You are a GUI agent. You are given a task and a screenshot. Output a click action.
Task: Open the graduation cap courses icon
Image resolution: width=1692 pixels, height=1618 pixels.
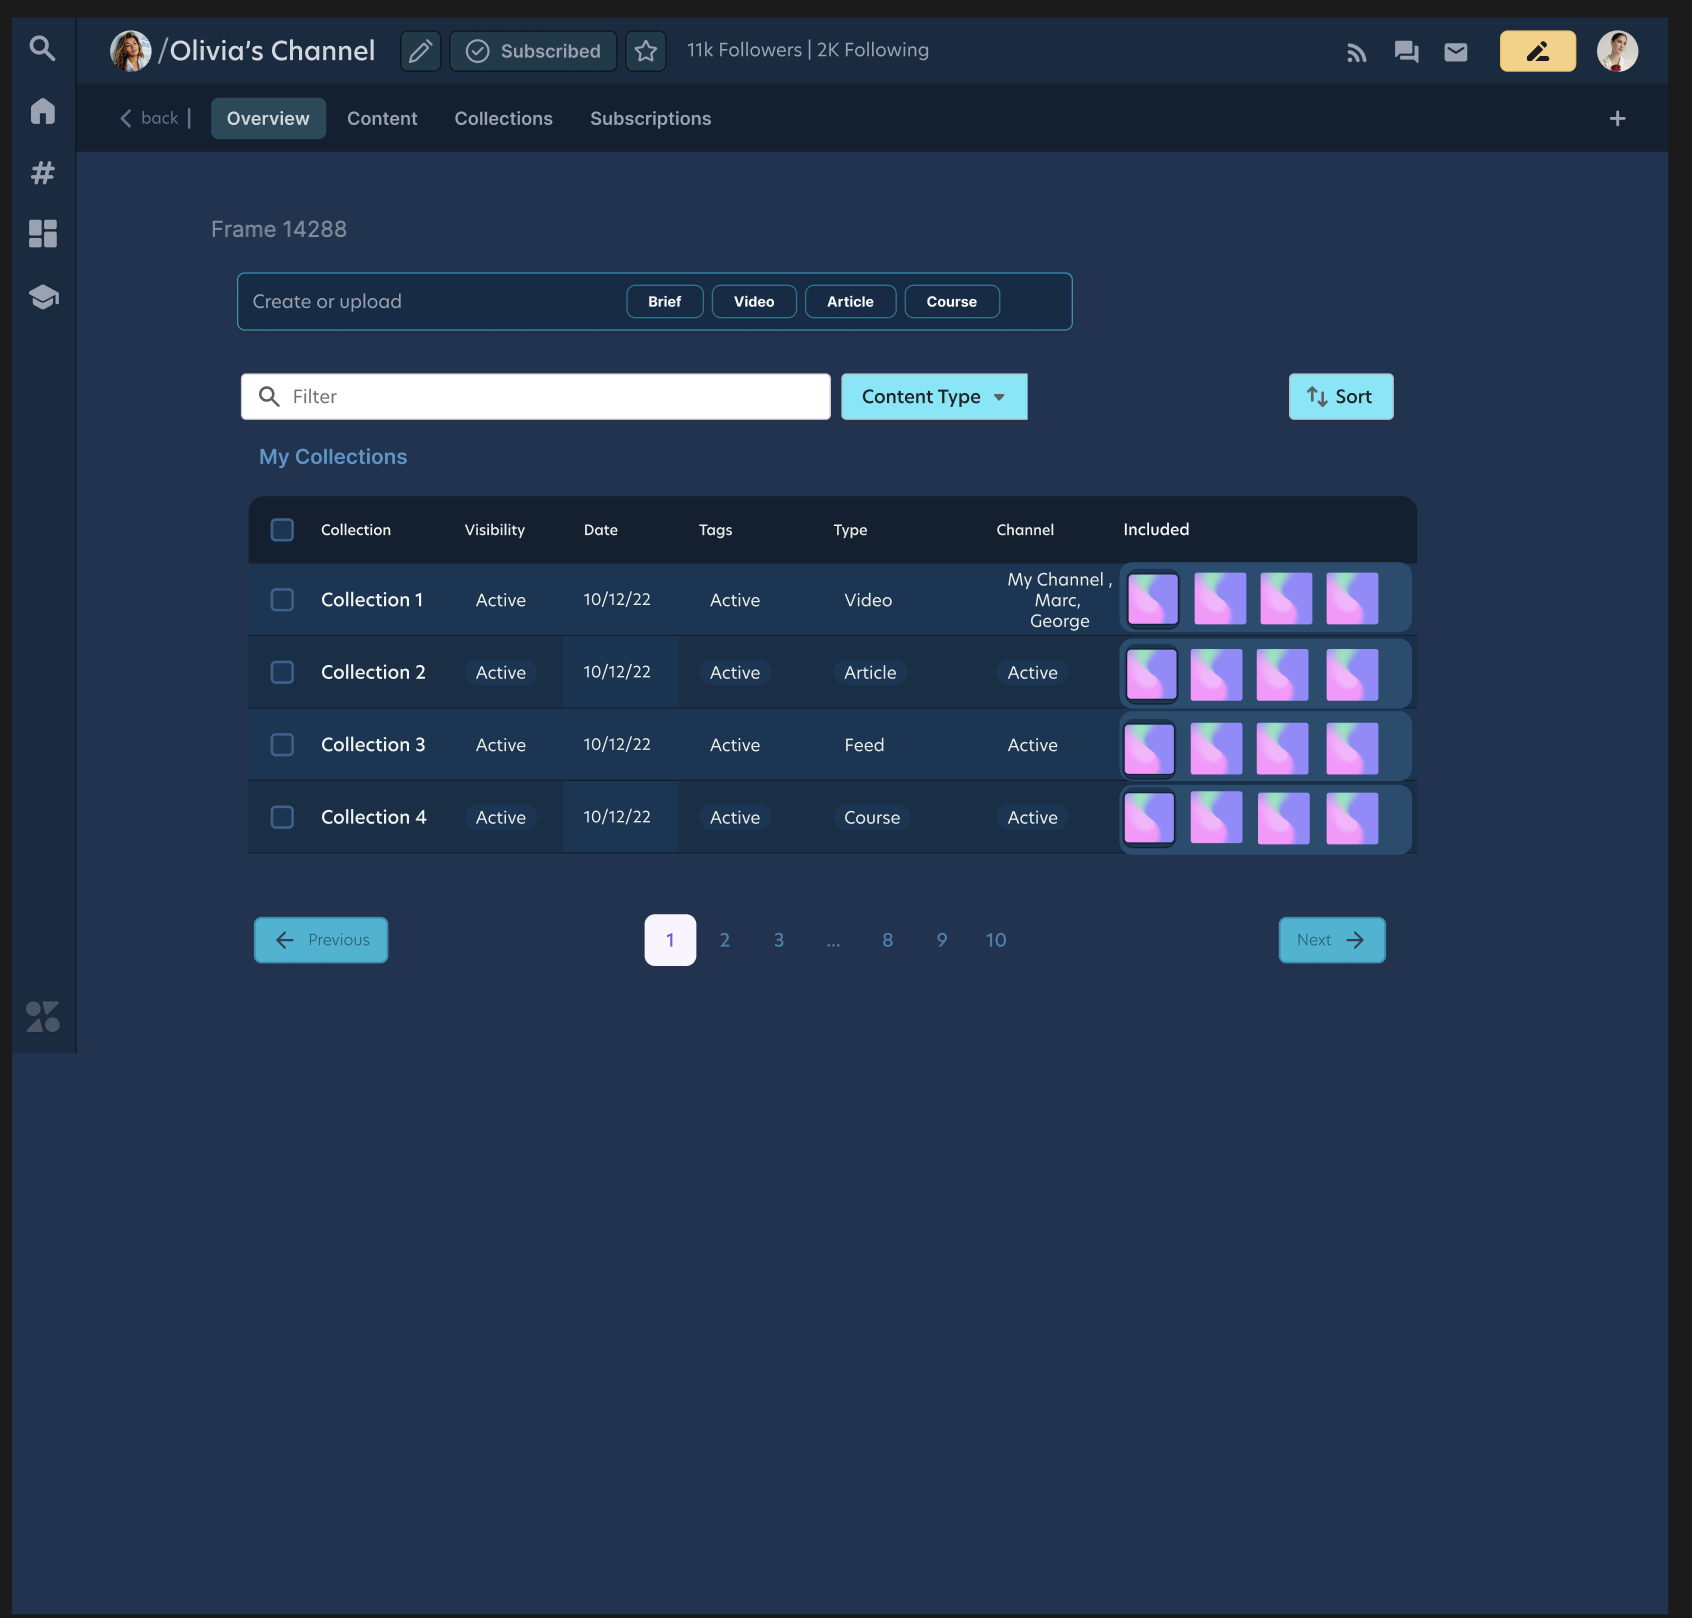point(43,296)
